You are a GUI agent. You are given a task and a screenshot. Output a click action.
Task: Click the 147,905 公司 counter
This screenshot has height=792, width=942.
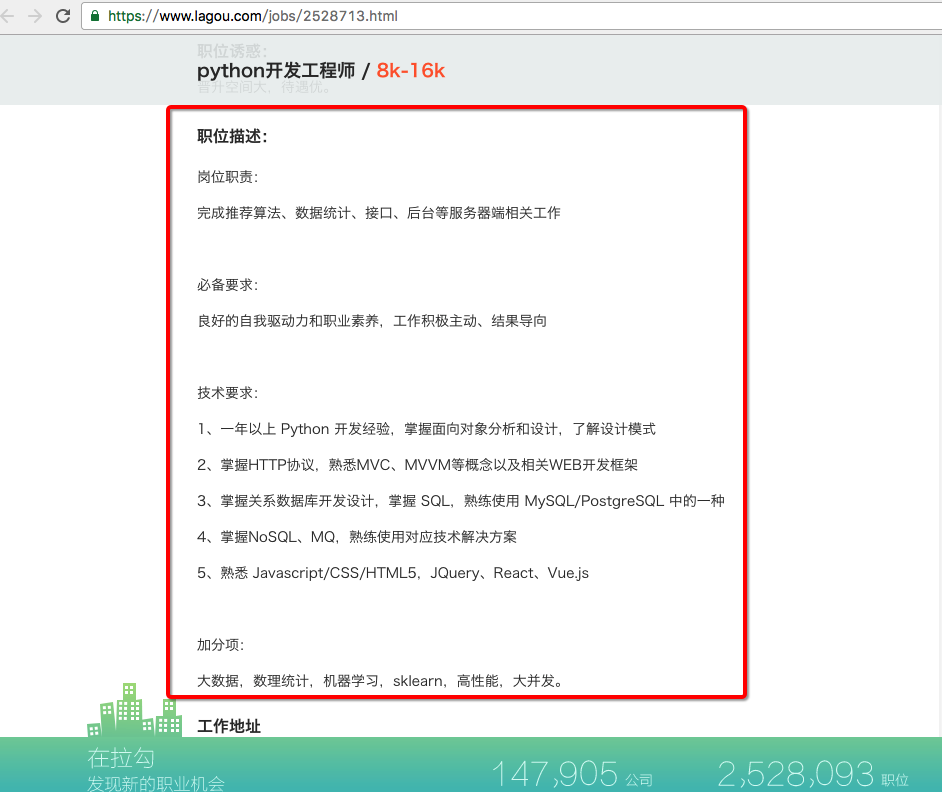pyautogui.click(x=571, y=774)
